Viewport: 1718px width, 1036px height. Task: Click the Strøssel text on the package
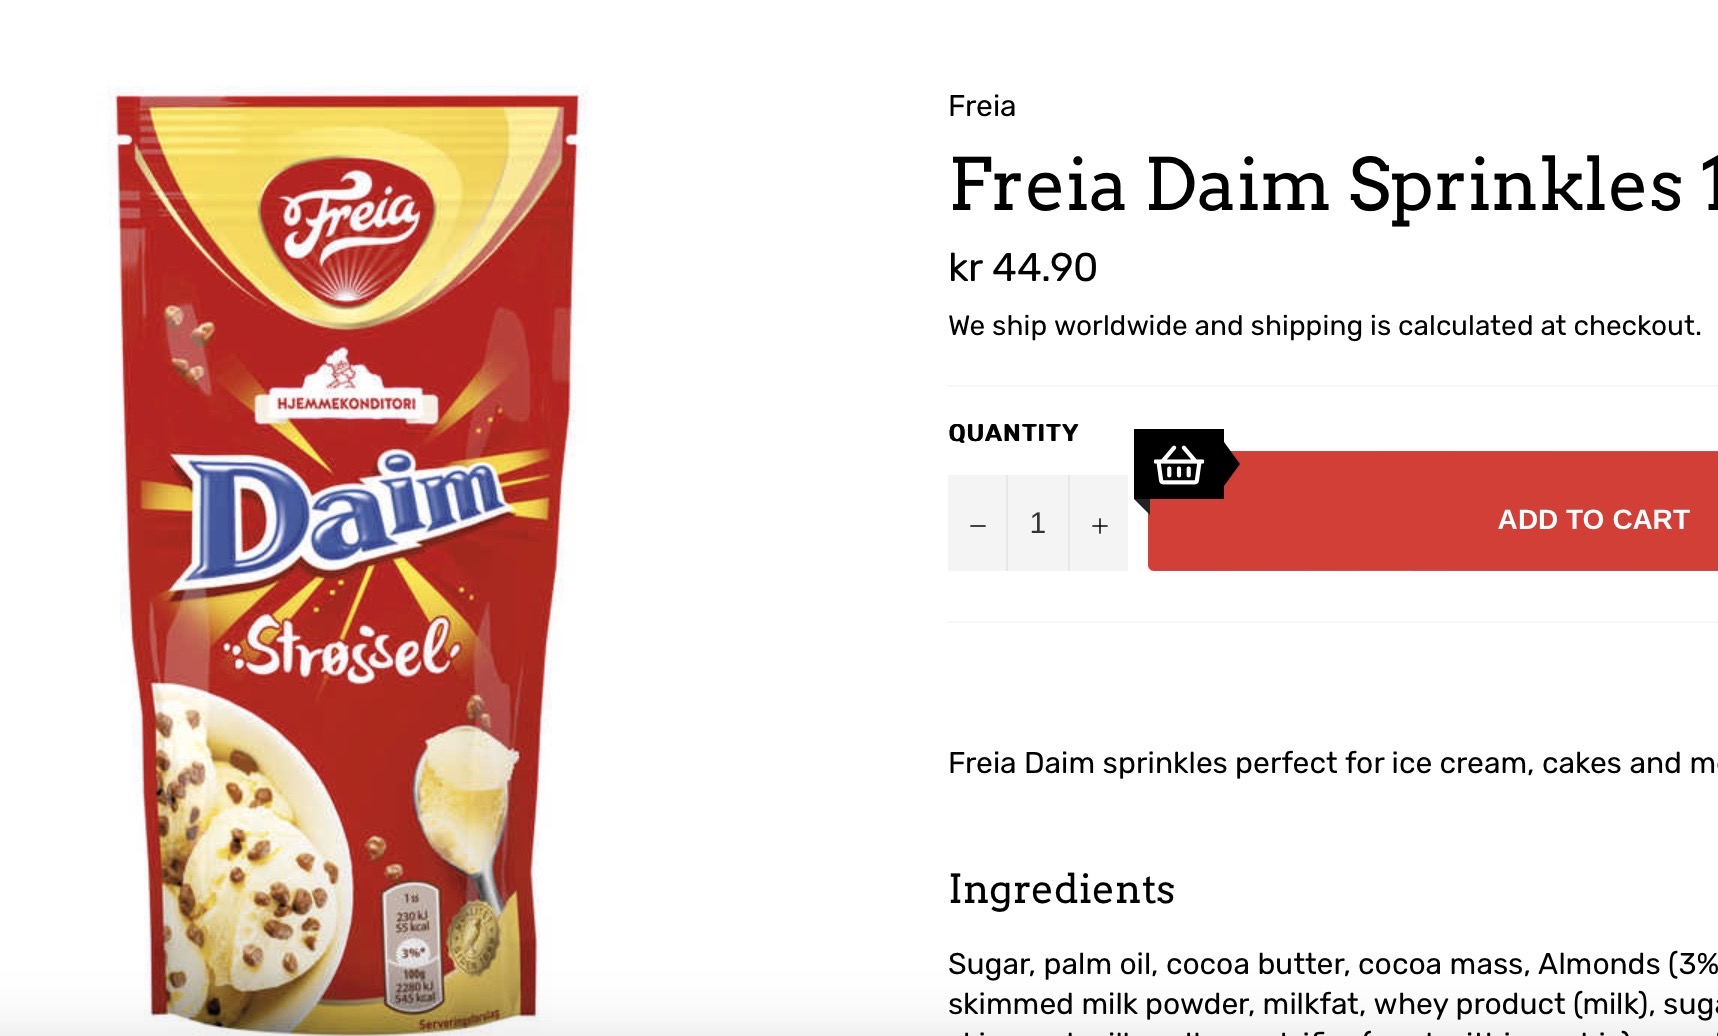pos(345,648)
